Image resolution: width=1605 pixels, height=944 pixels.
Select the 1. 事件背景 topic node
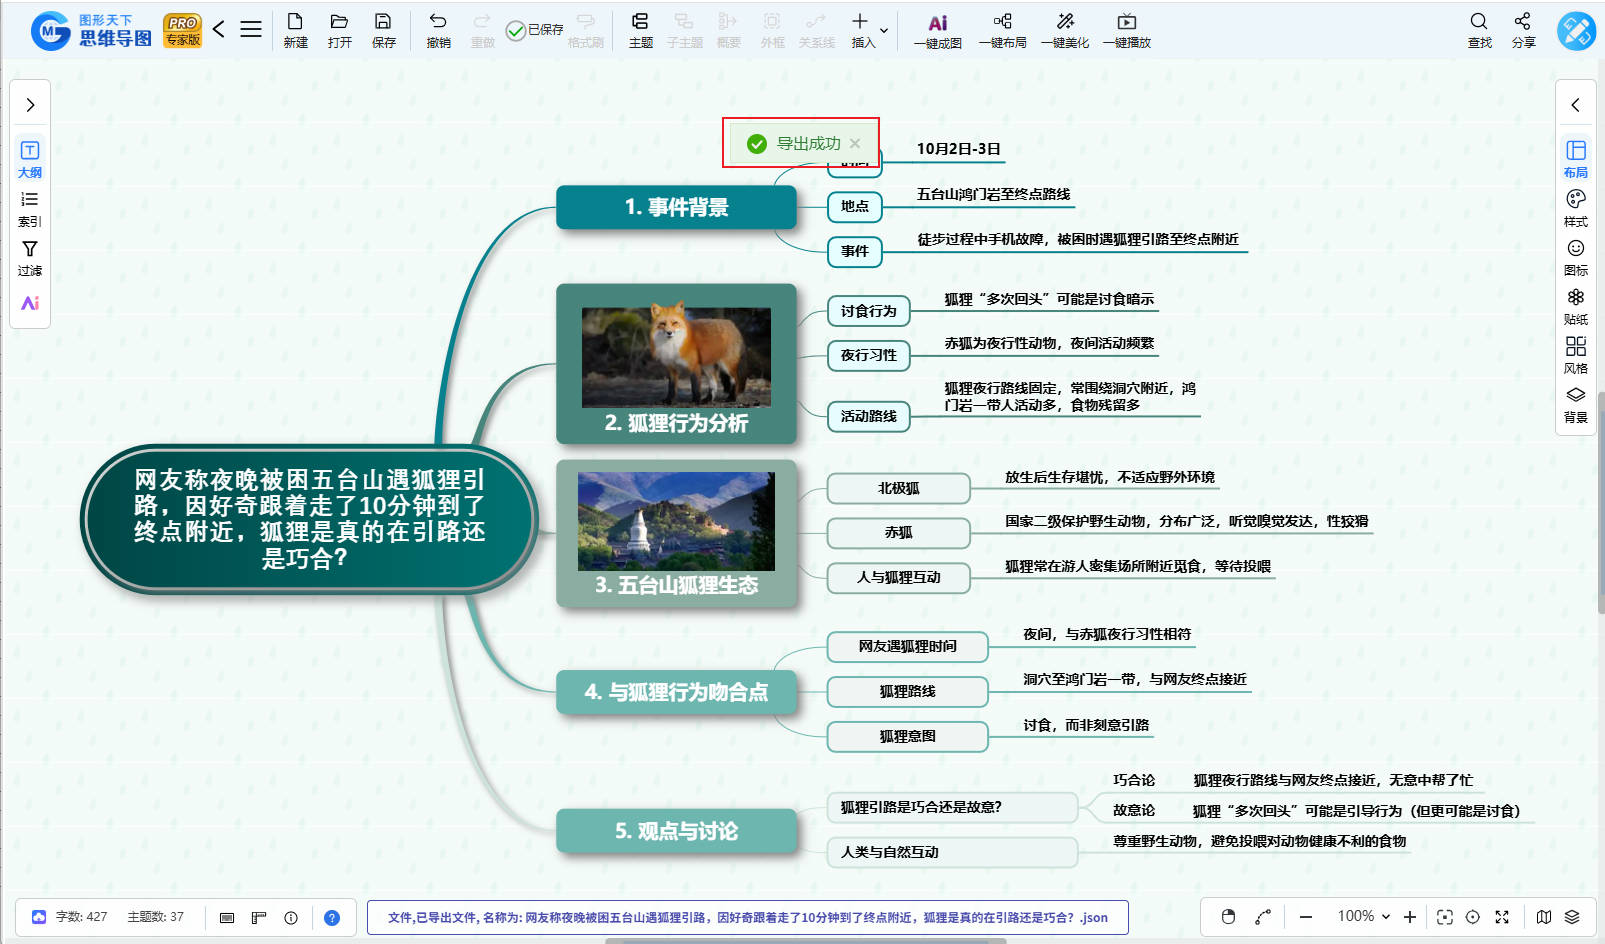[x=676, y=207]
